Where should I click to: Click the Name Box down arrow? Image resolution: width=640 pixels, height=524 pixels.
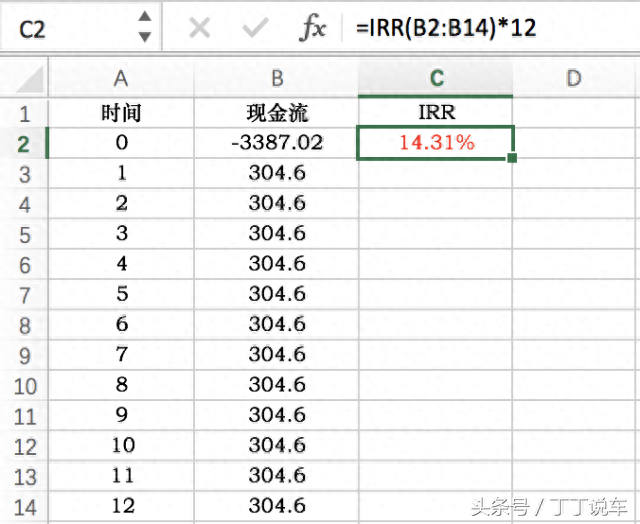pos(145,37)
